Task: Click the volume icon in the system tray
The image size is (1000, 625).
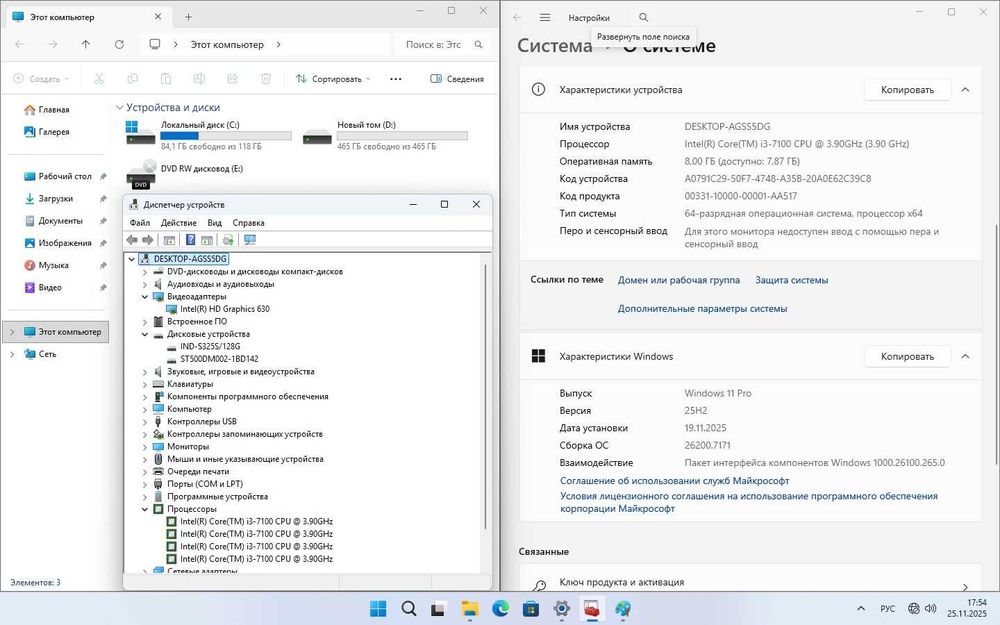Action: click(930, 608)
